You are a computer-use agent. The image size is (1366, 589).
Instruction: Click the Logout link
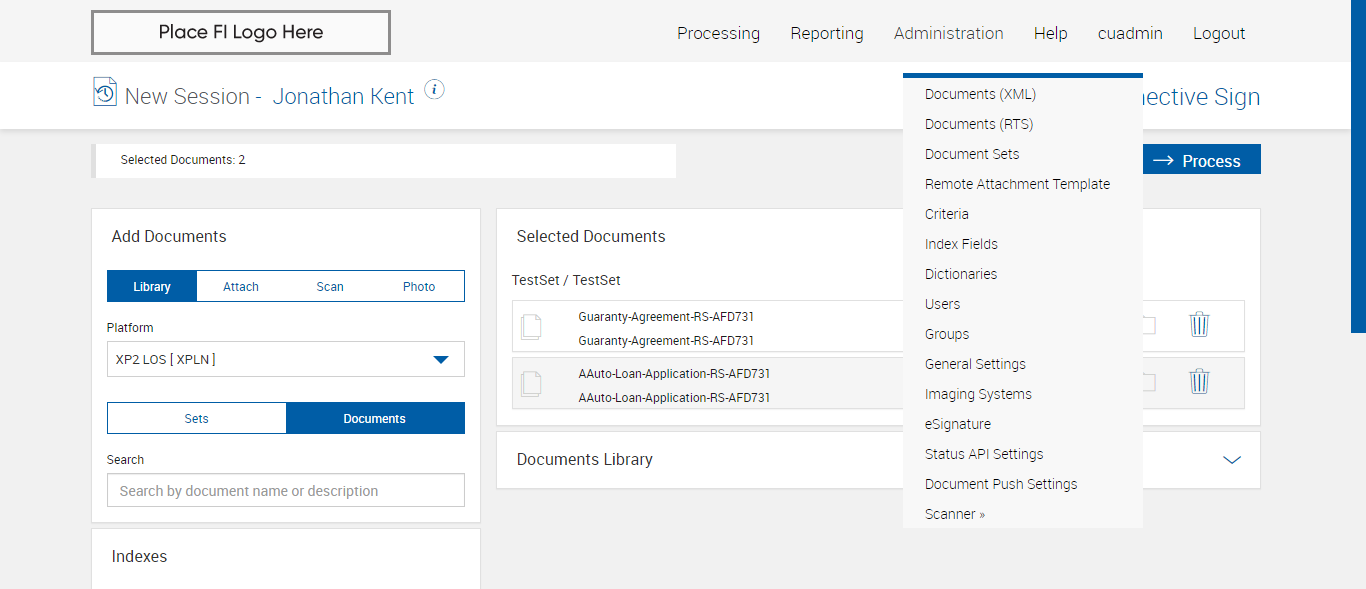pyautogui.click(x=1219, y=33)
